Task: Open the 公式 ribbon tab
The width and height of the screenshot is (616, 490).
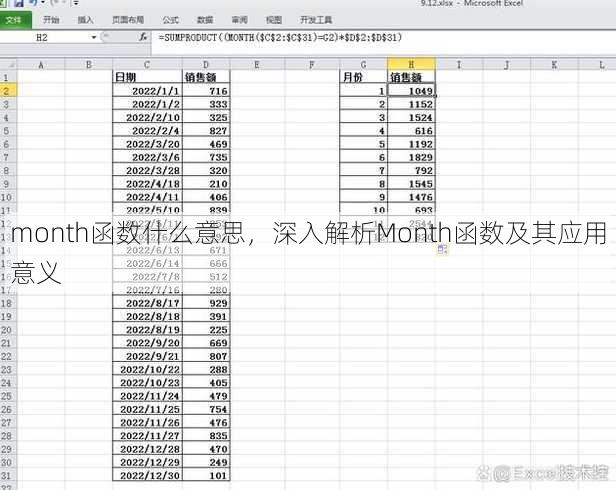Action: [x=170, y=20]
